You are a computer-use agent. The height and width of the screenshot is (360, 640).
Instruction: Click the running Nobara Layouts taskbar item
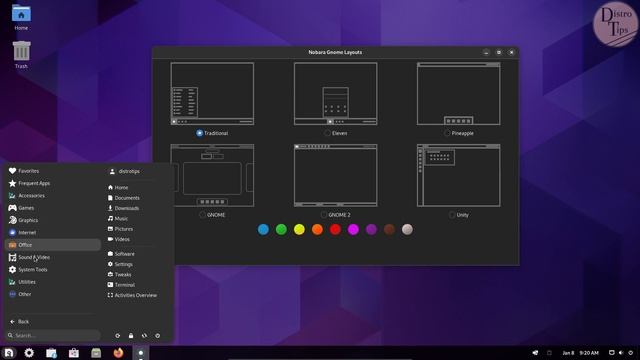pos(141,353)
